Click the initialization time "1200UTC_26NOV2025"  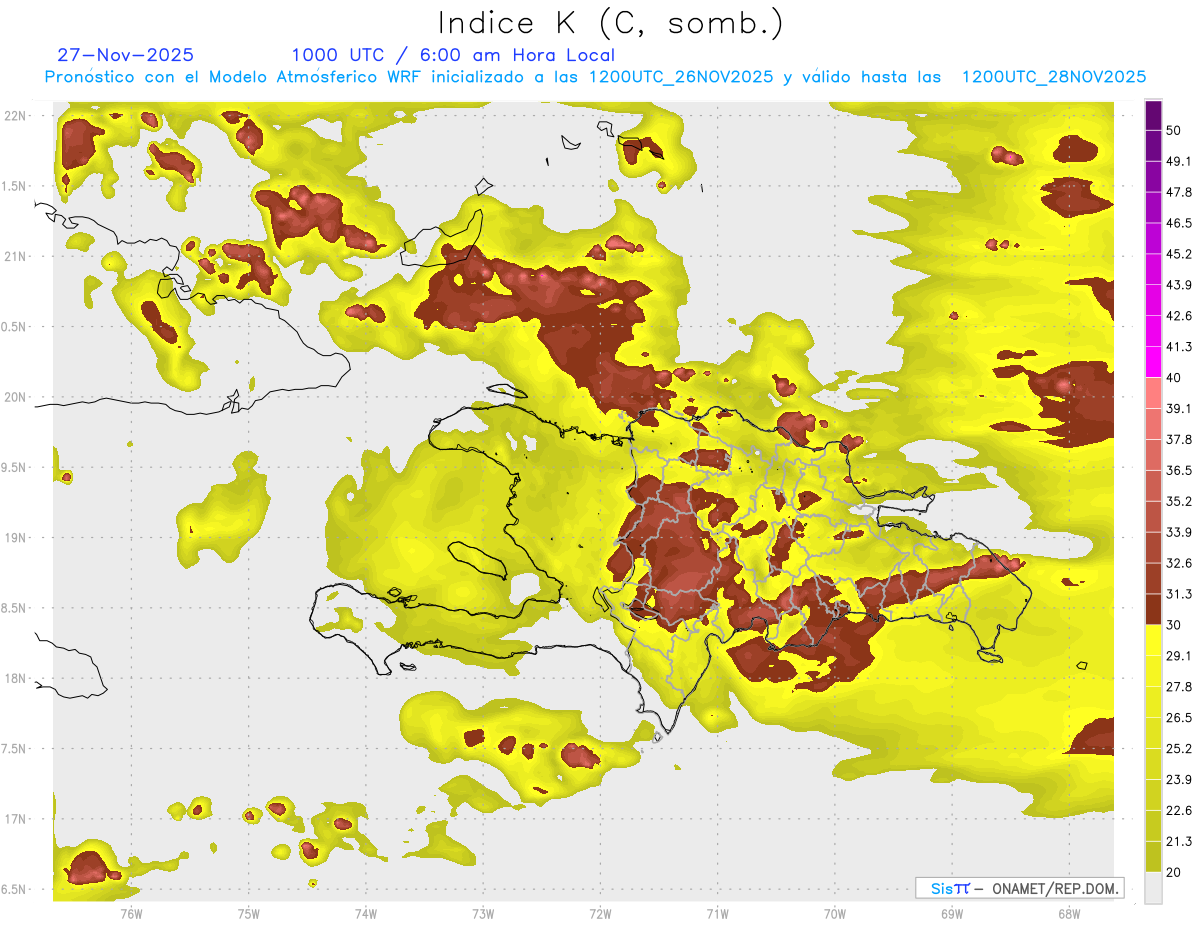pos(681,77)
